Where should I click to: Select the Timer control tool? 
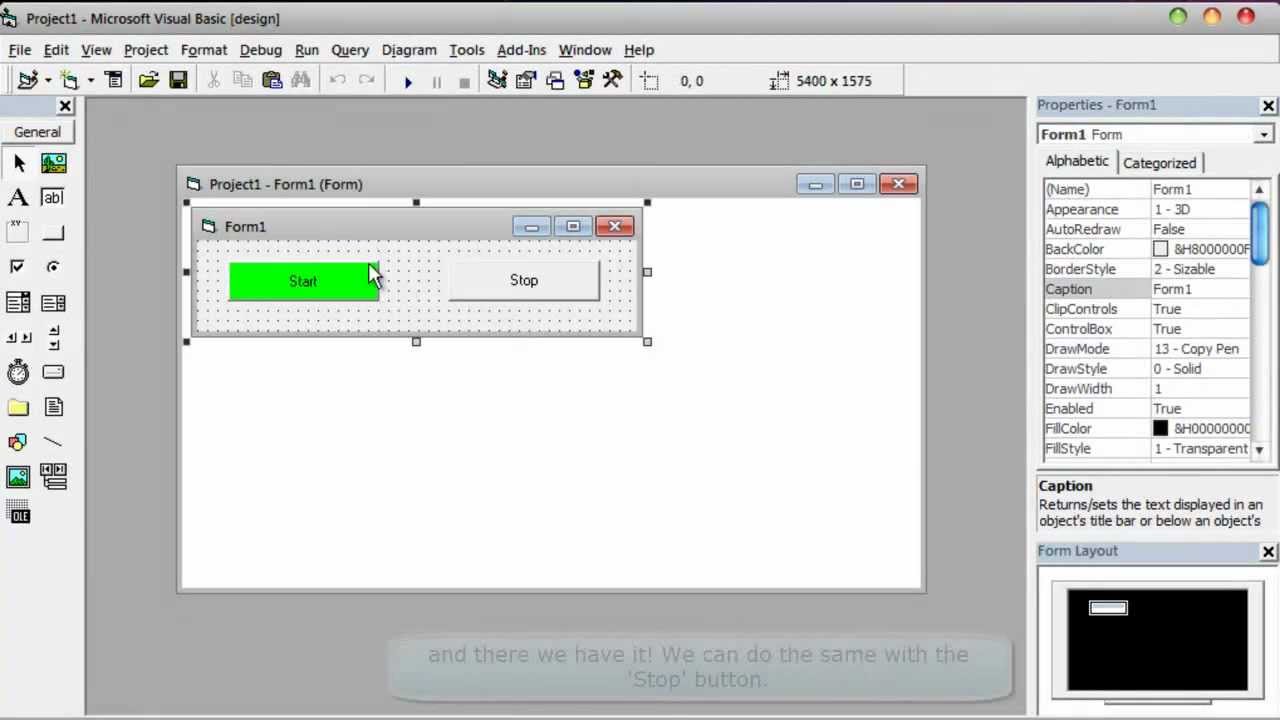(18, 372)
